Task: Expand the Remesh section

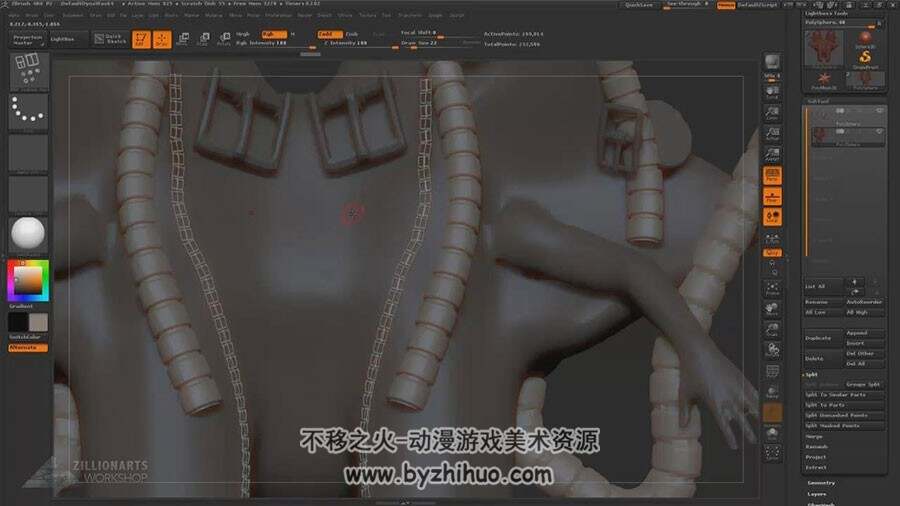Action: click(x=816, y=447)
